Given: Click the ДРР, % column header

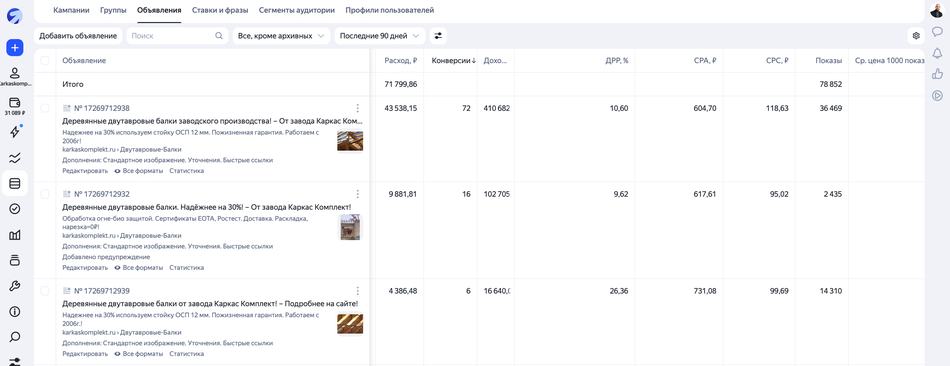Looking at the screenshot, I should 617,61.
